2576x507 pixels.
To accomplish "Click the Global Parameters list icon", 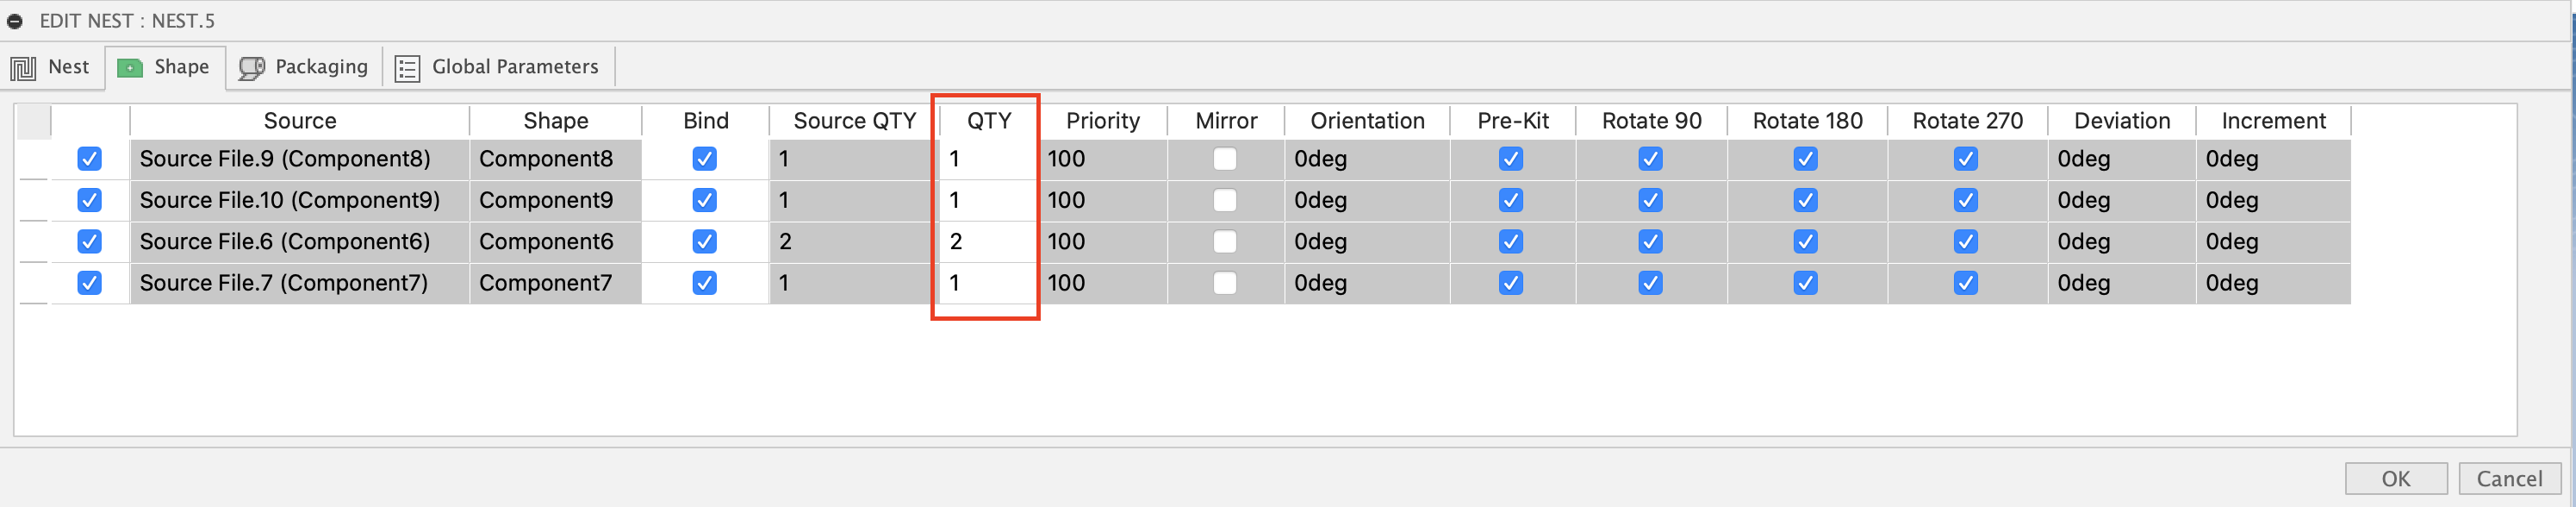I will [406, 67].
